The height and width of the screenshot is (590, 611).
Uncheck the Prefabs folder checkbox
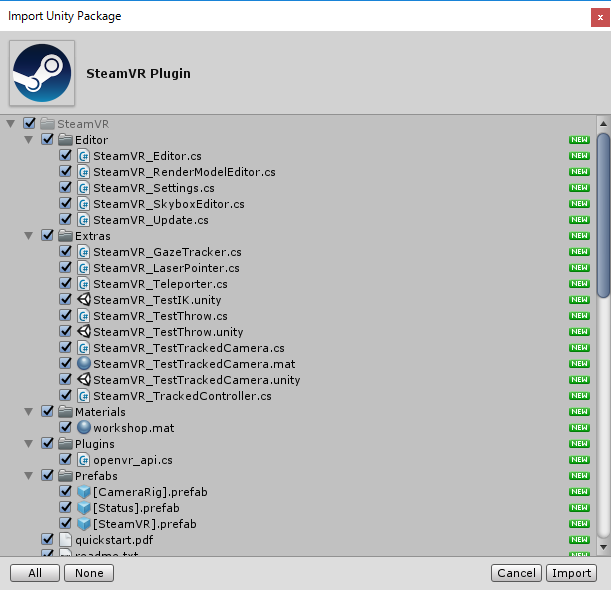(48, 475)
